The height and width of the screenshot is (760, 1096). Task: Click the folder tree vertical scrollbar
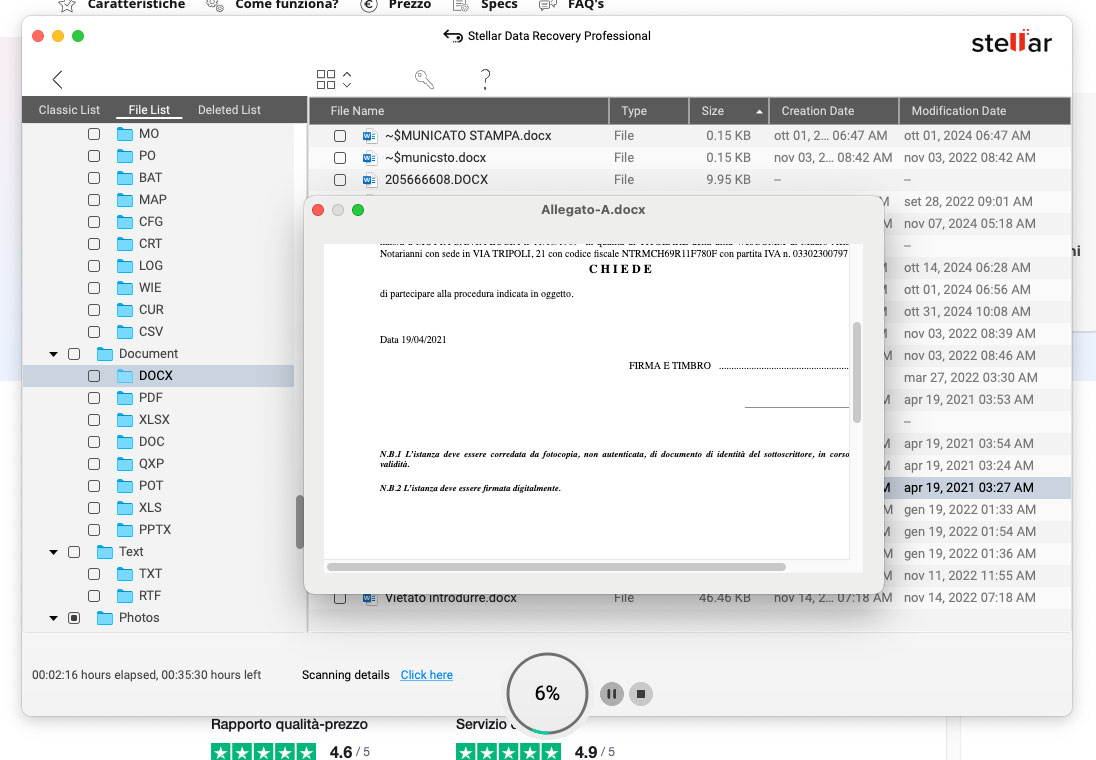pos(300,522)
